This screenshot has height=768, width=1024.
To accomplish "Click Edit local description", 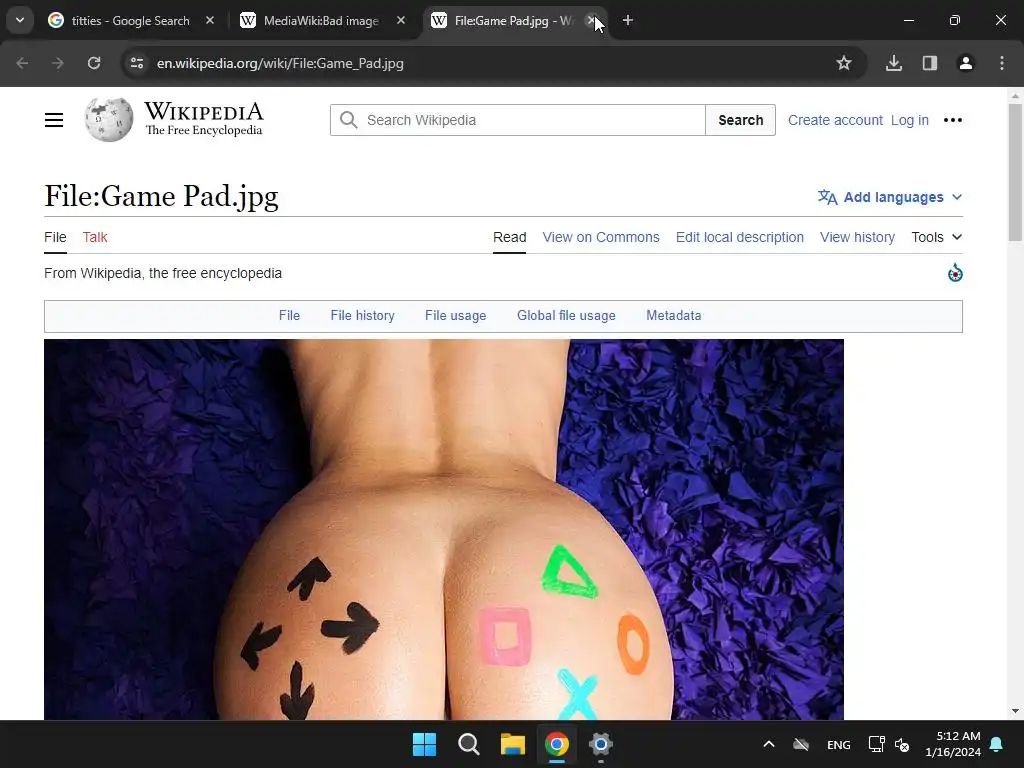I will point(739,237).
